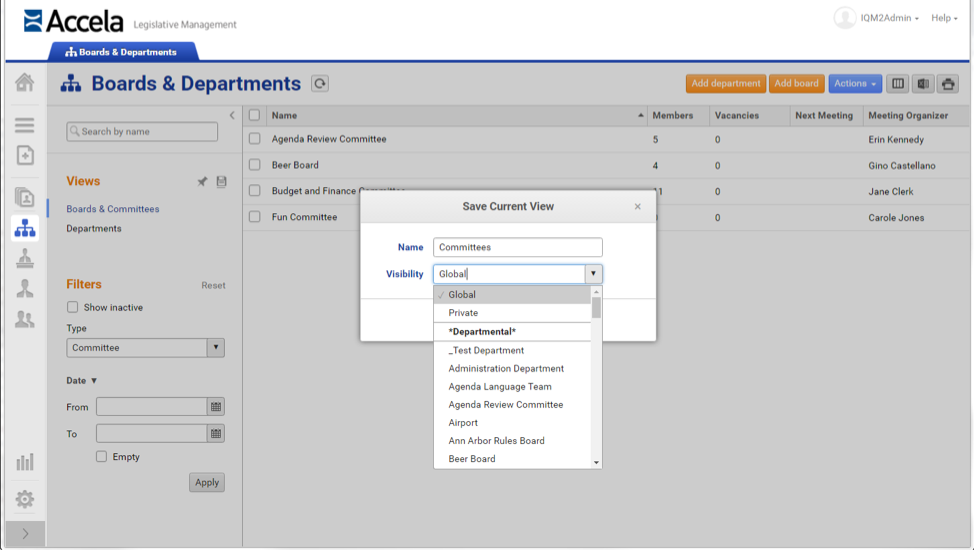Close the Save Current View dialog
Image resolution: width=974 pixels, height=550 pixels.
tap(637, 206)
